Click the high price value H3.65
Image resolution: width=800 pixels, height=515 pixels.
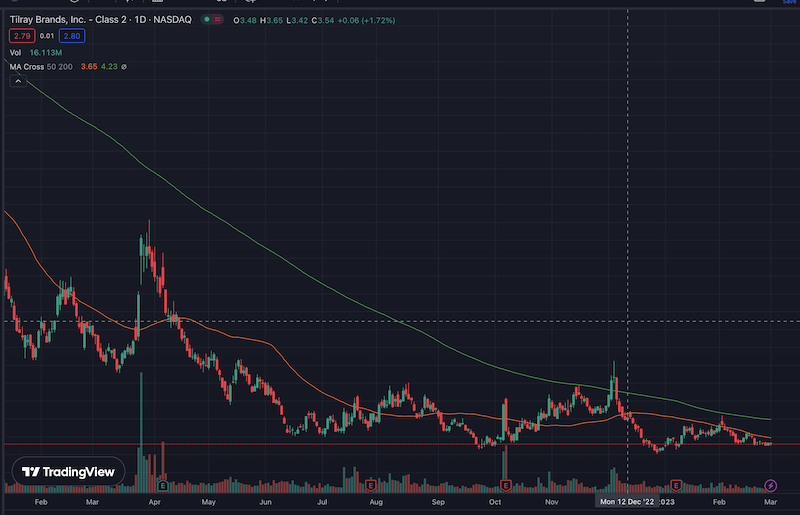coord(271,20)
